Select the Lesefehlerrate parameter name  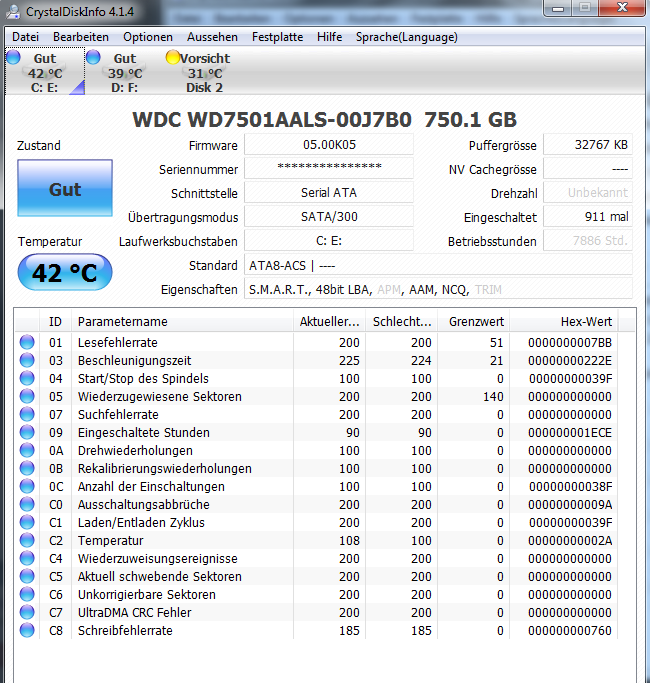tap(118, 342)
